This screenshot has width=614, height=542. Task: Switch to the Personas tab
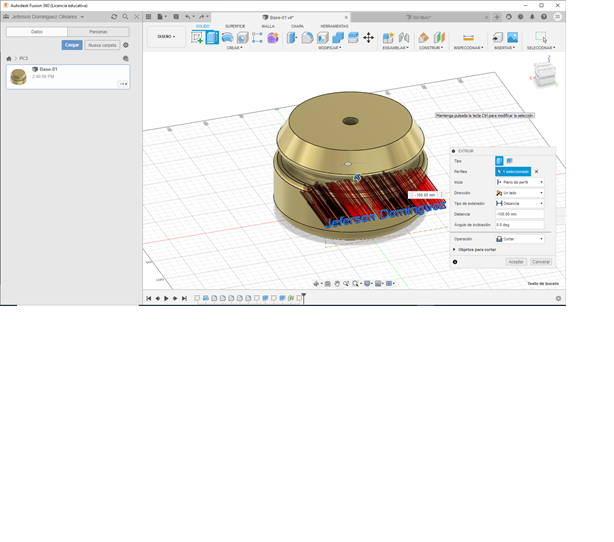[98, 32]
